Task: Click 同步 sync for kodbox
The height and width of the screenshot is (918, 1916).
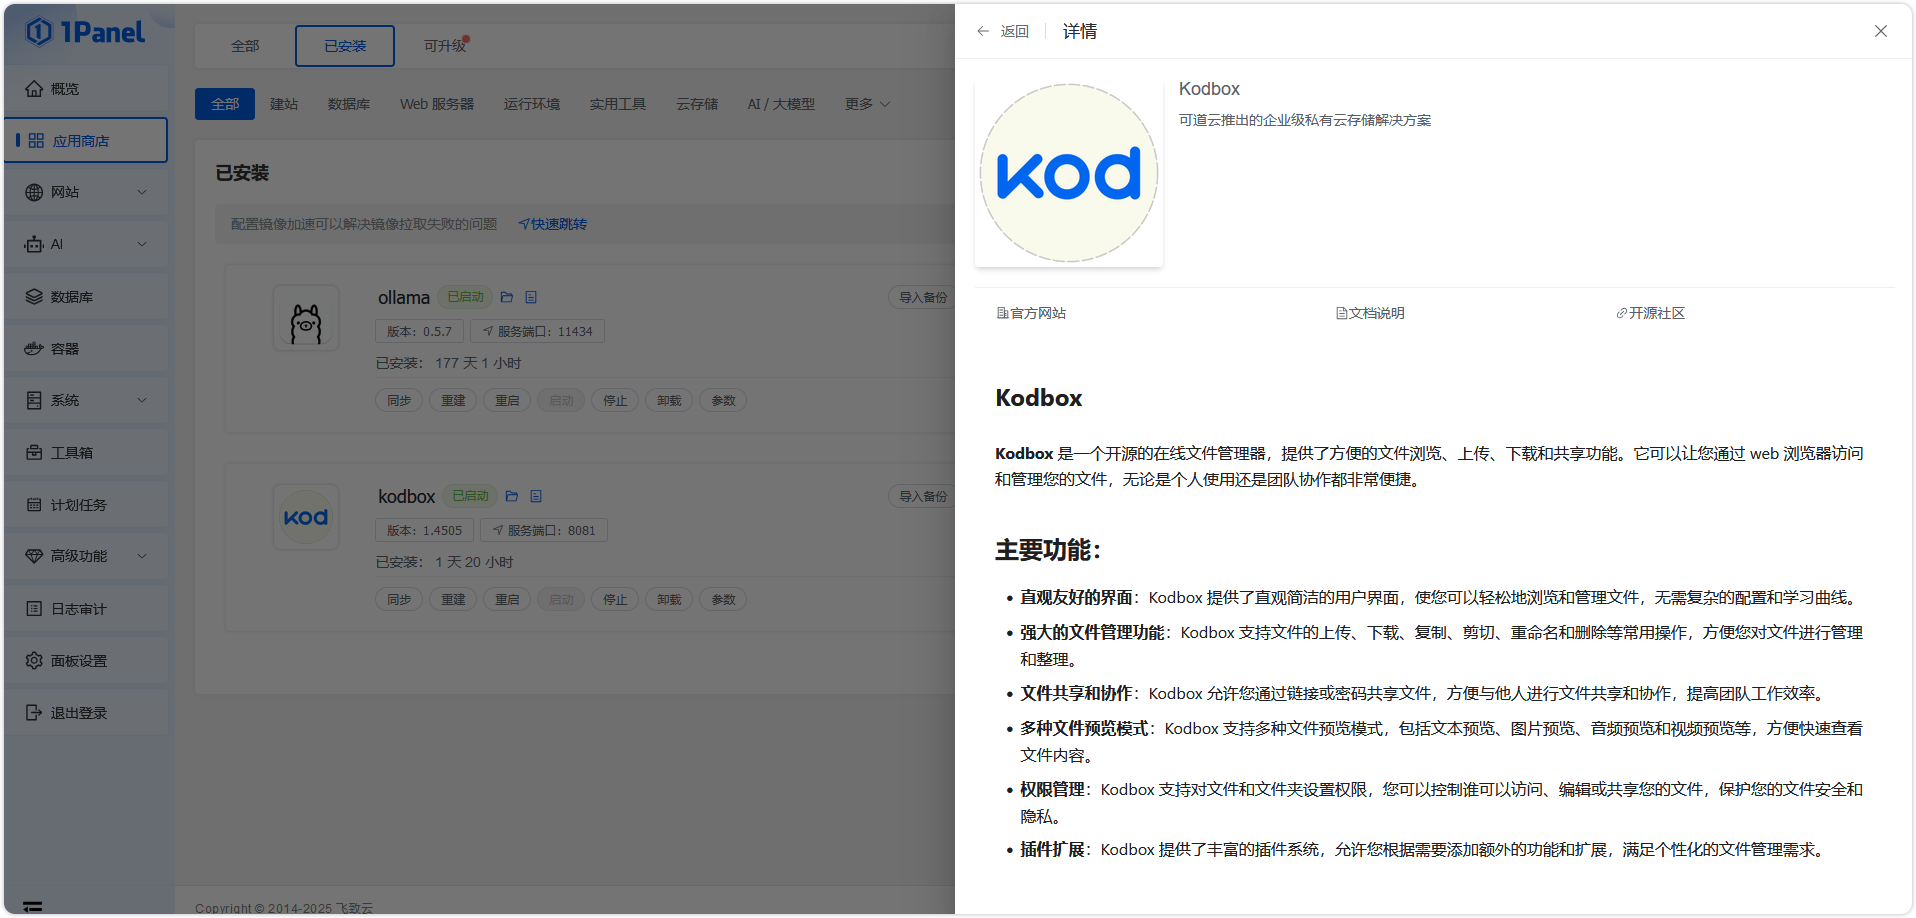Action: 399,599
